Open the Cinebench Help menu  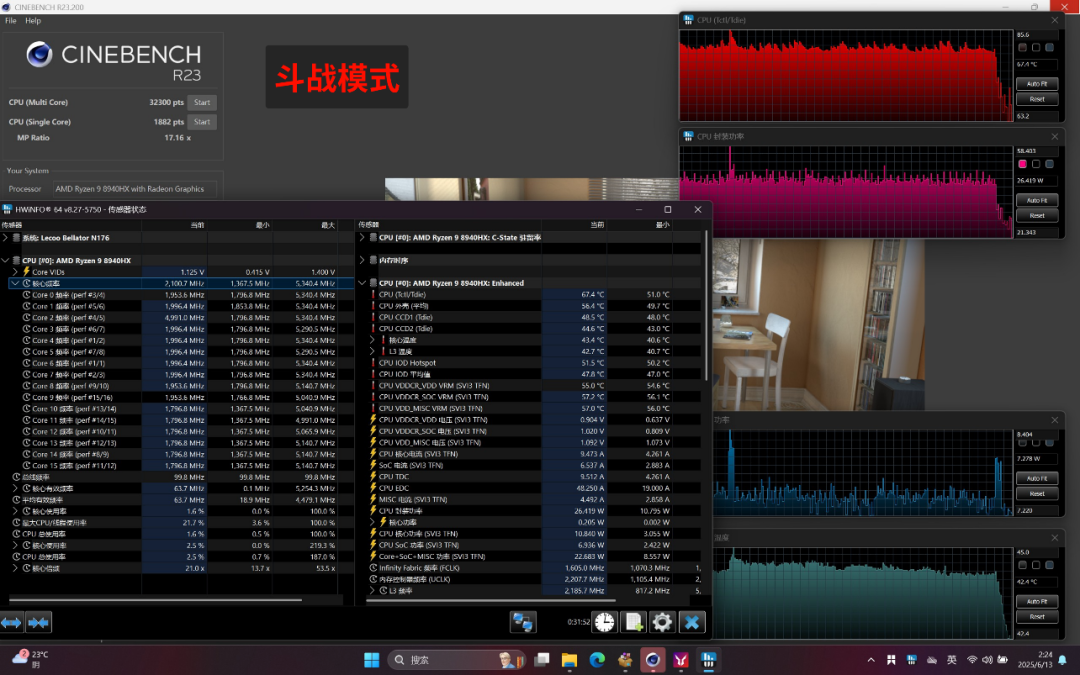(33, 21)
